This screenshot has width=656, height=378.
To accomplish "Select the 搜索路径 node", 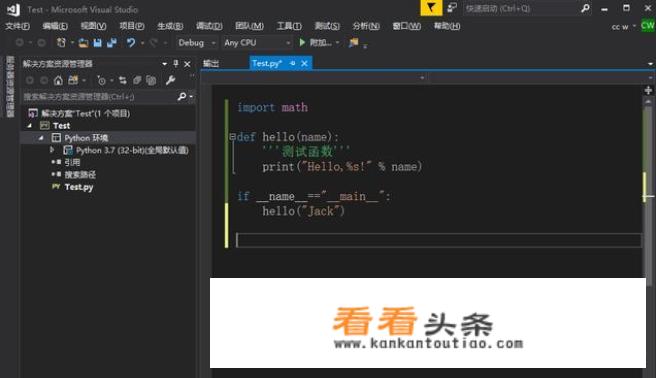I will tap(80, 174).
